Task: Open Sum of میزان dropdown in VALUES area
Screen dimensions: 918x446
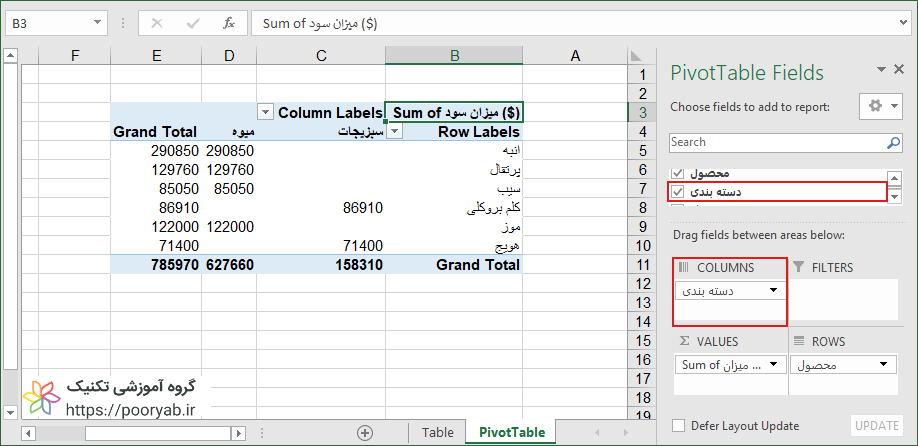Action: coord(773,365)
